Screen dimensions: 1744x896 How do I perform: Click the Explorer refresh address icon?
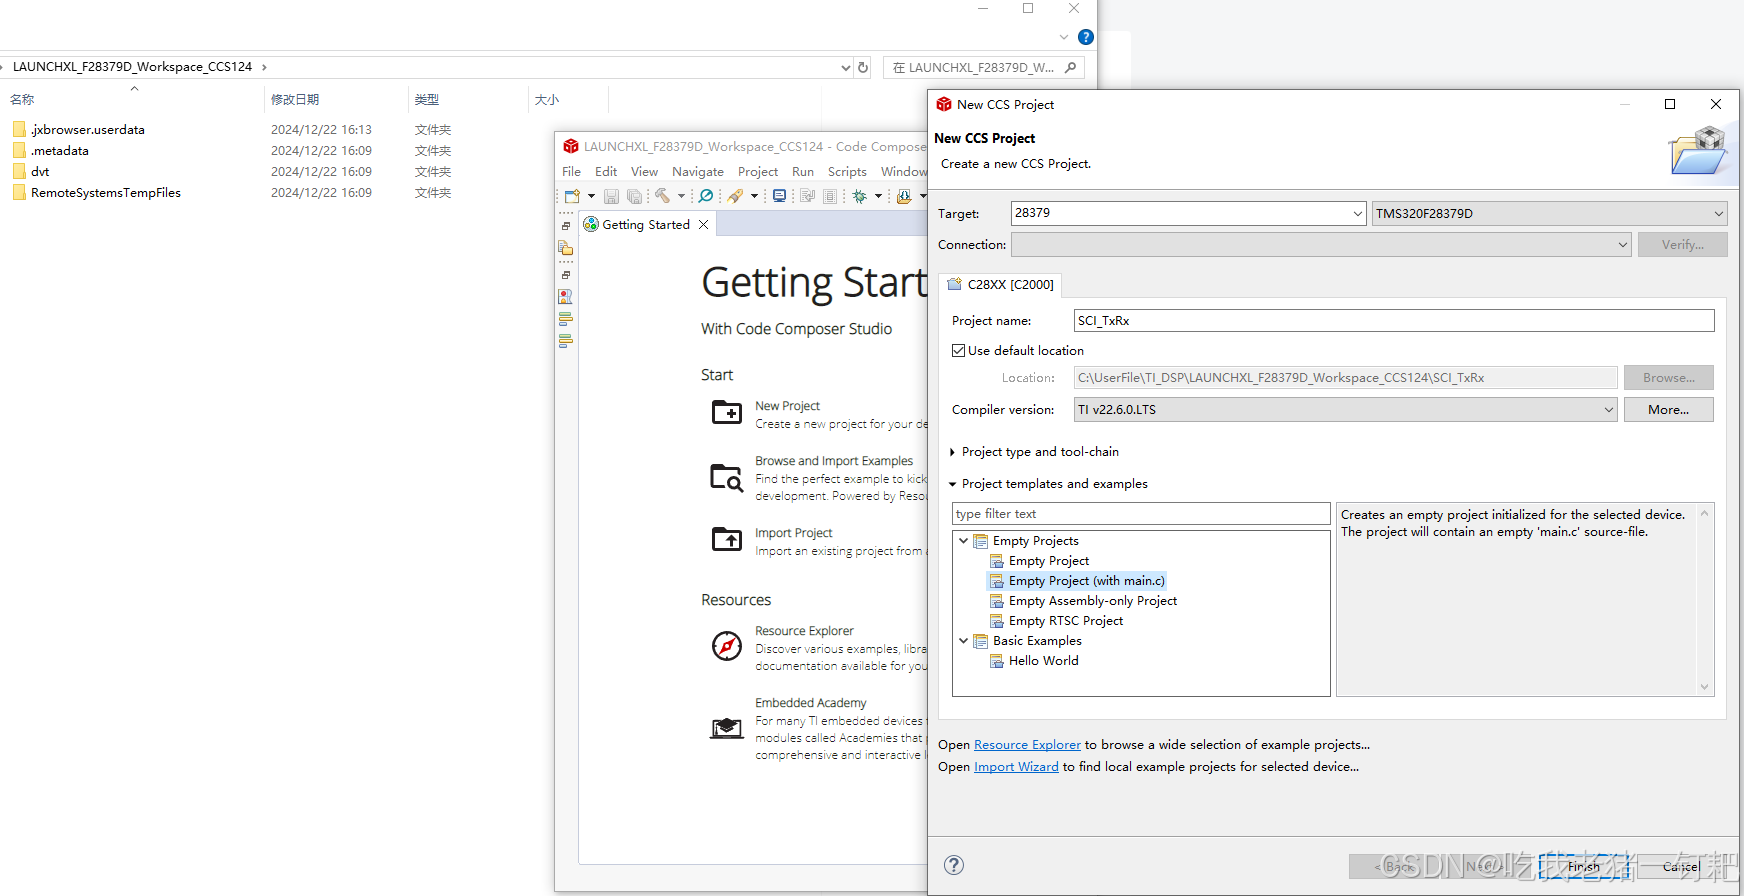coord(863,67)
